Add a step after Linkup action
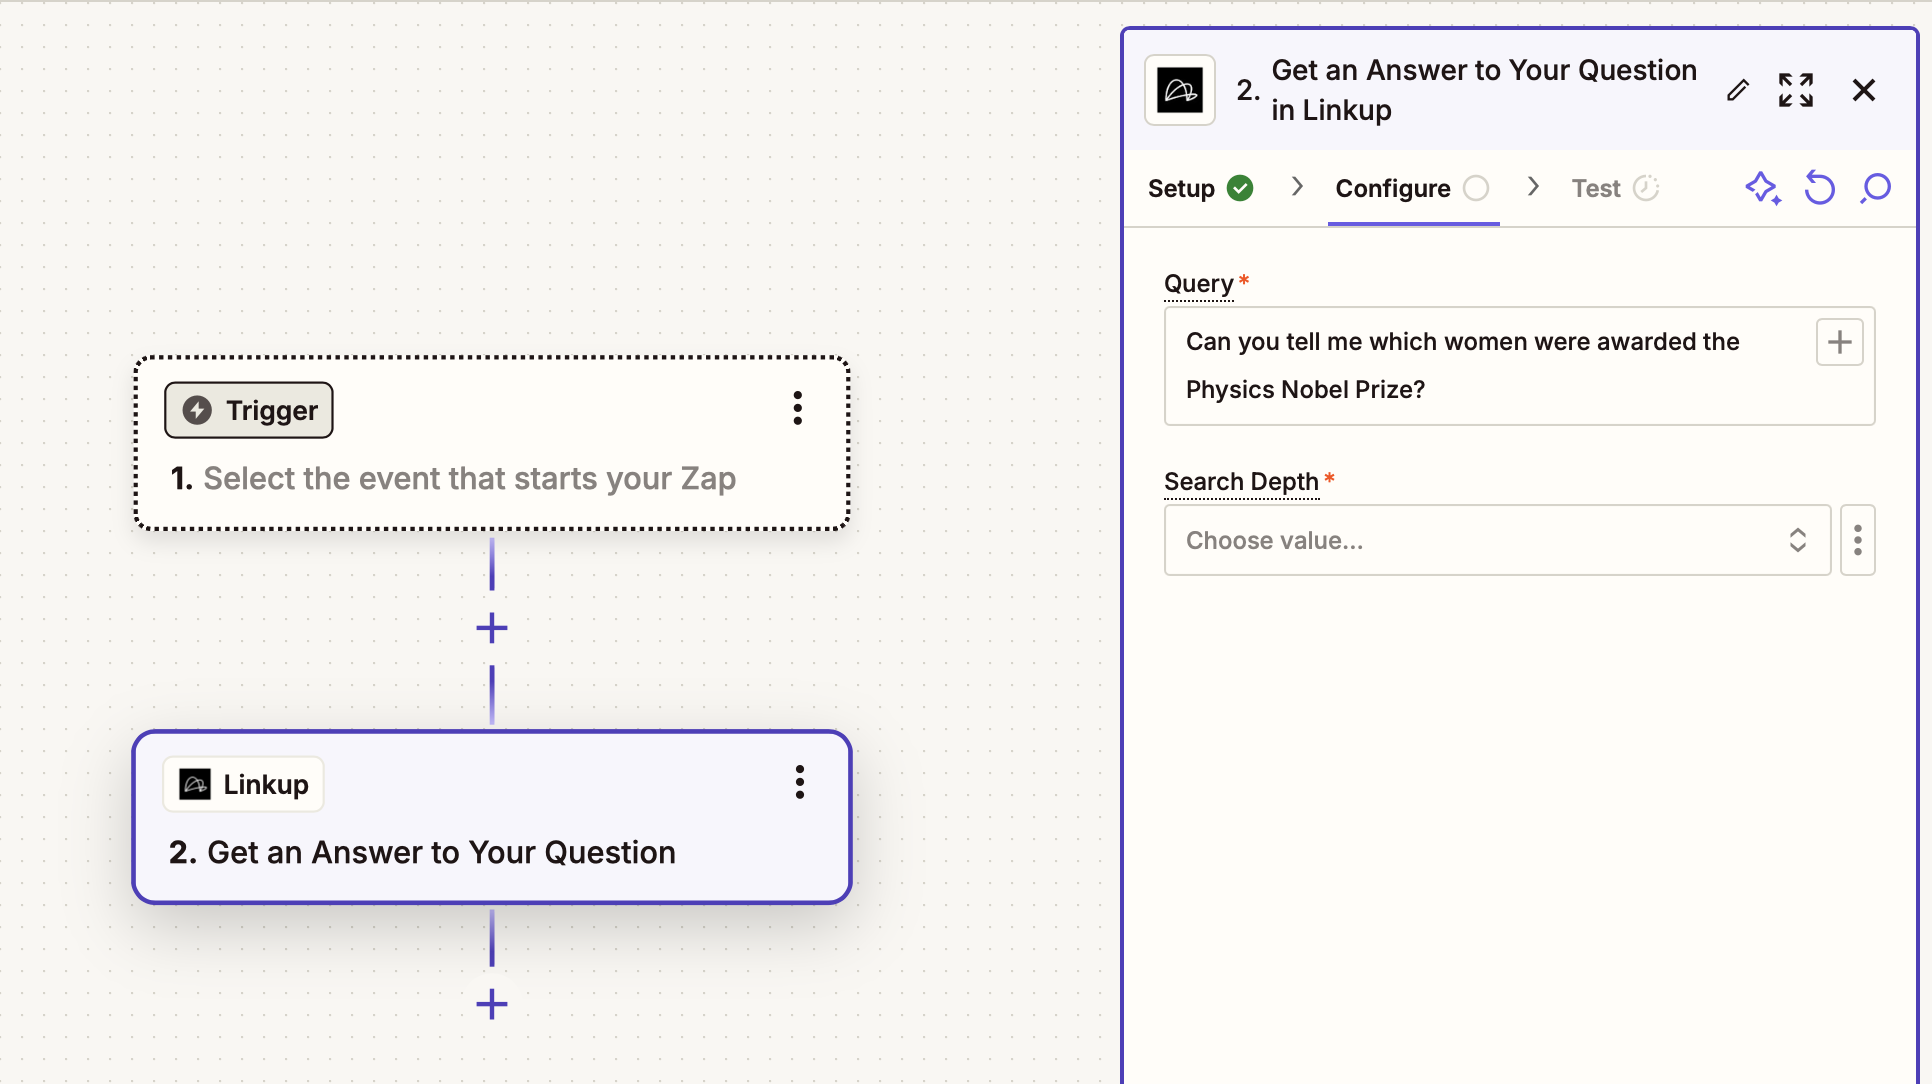Image resolution: width=1932 pixels, height=1084 pixels. click(491, 1003)
